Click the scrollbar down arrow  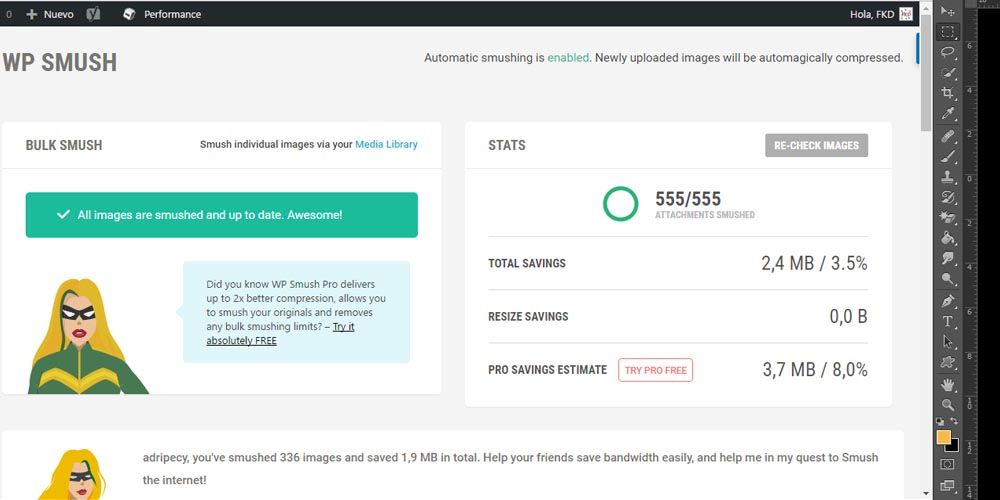pyautogui.click(x=926, y=494)
